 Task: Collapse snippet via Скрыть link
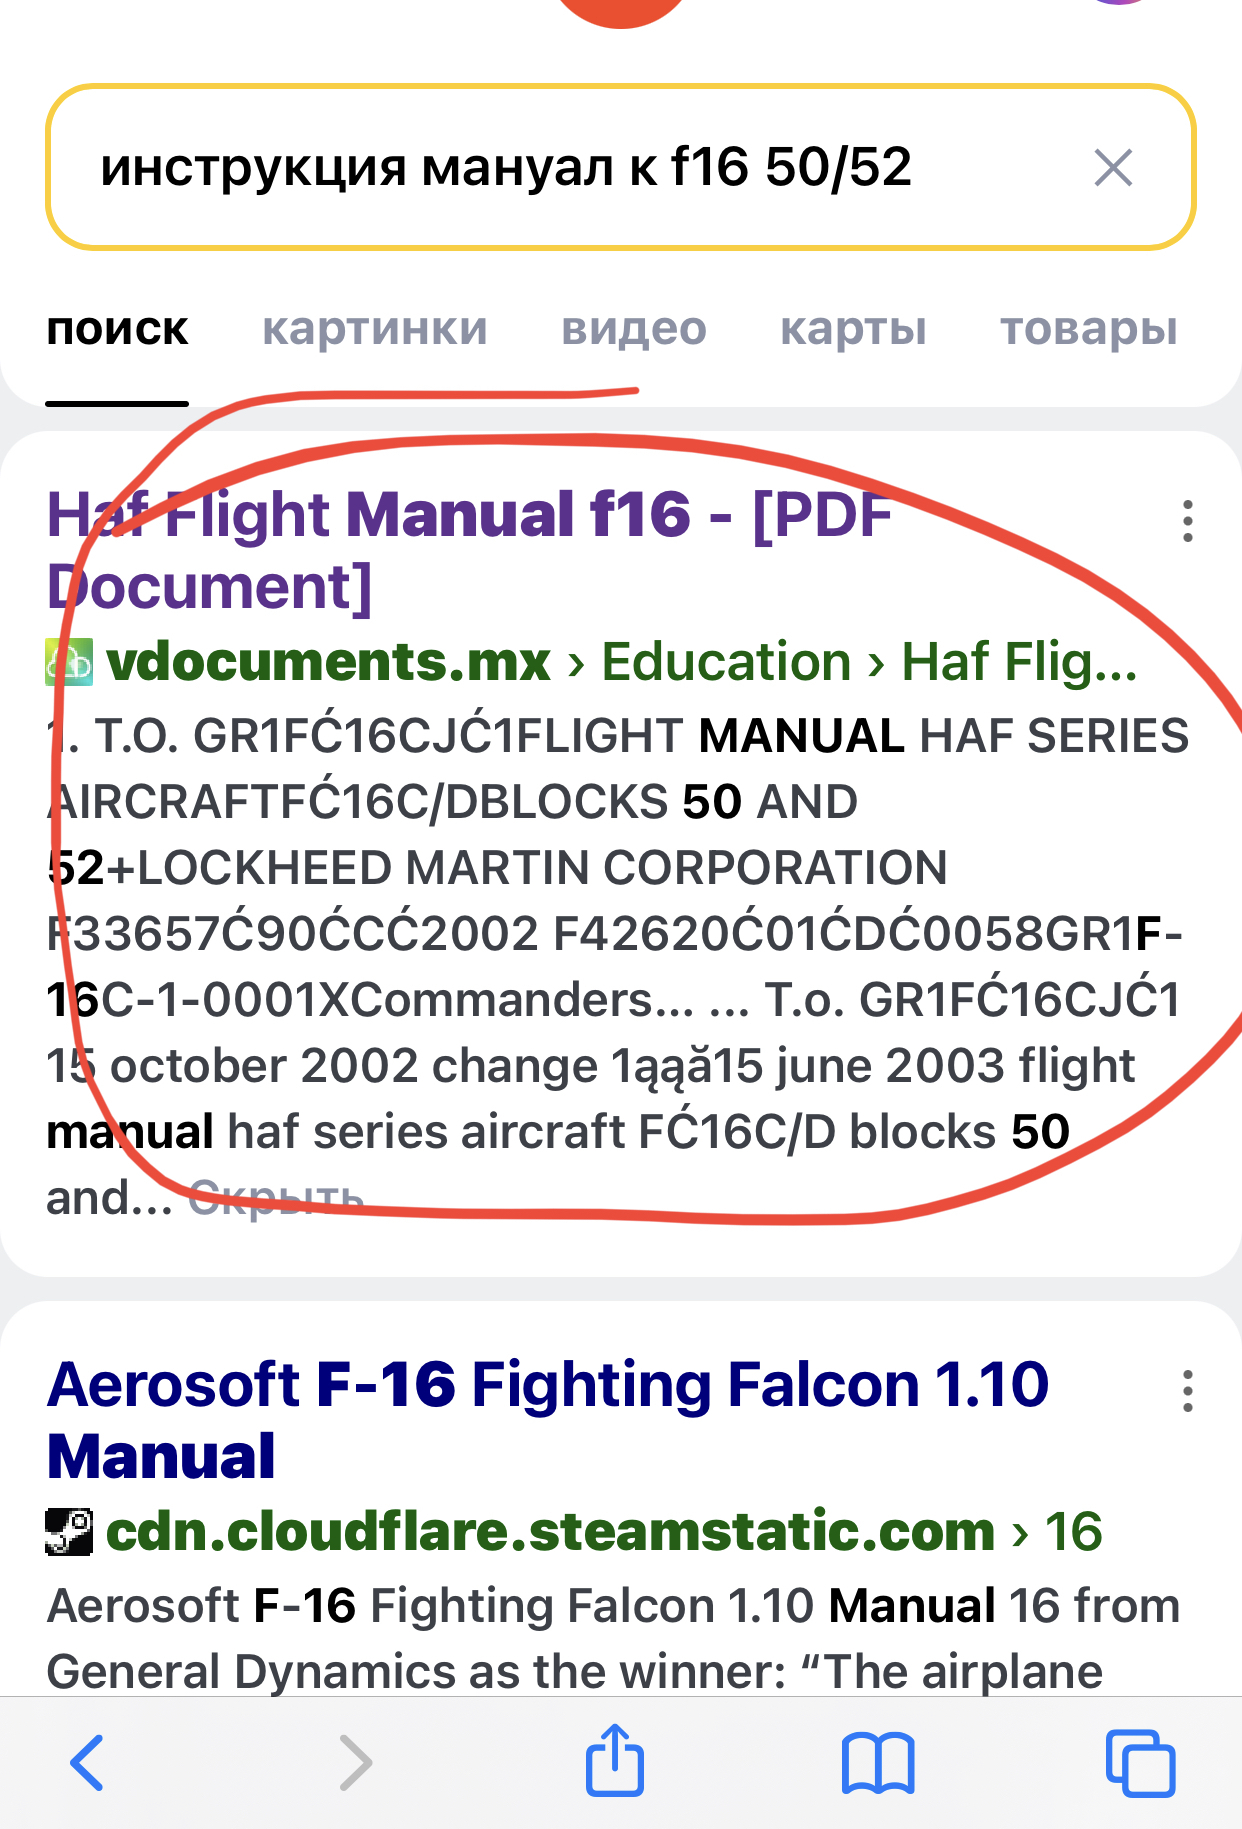click(276, 1198)
